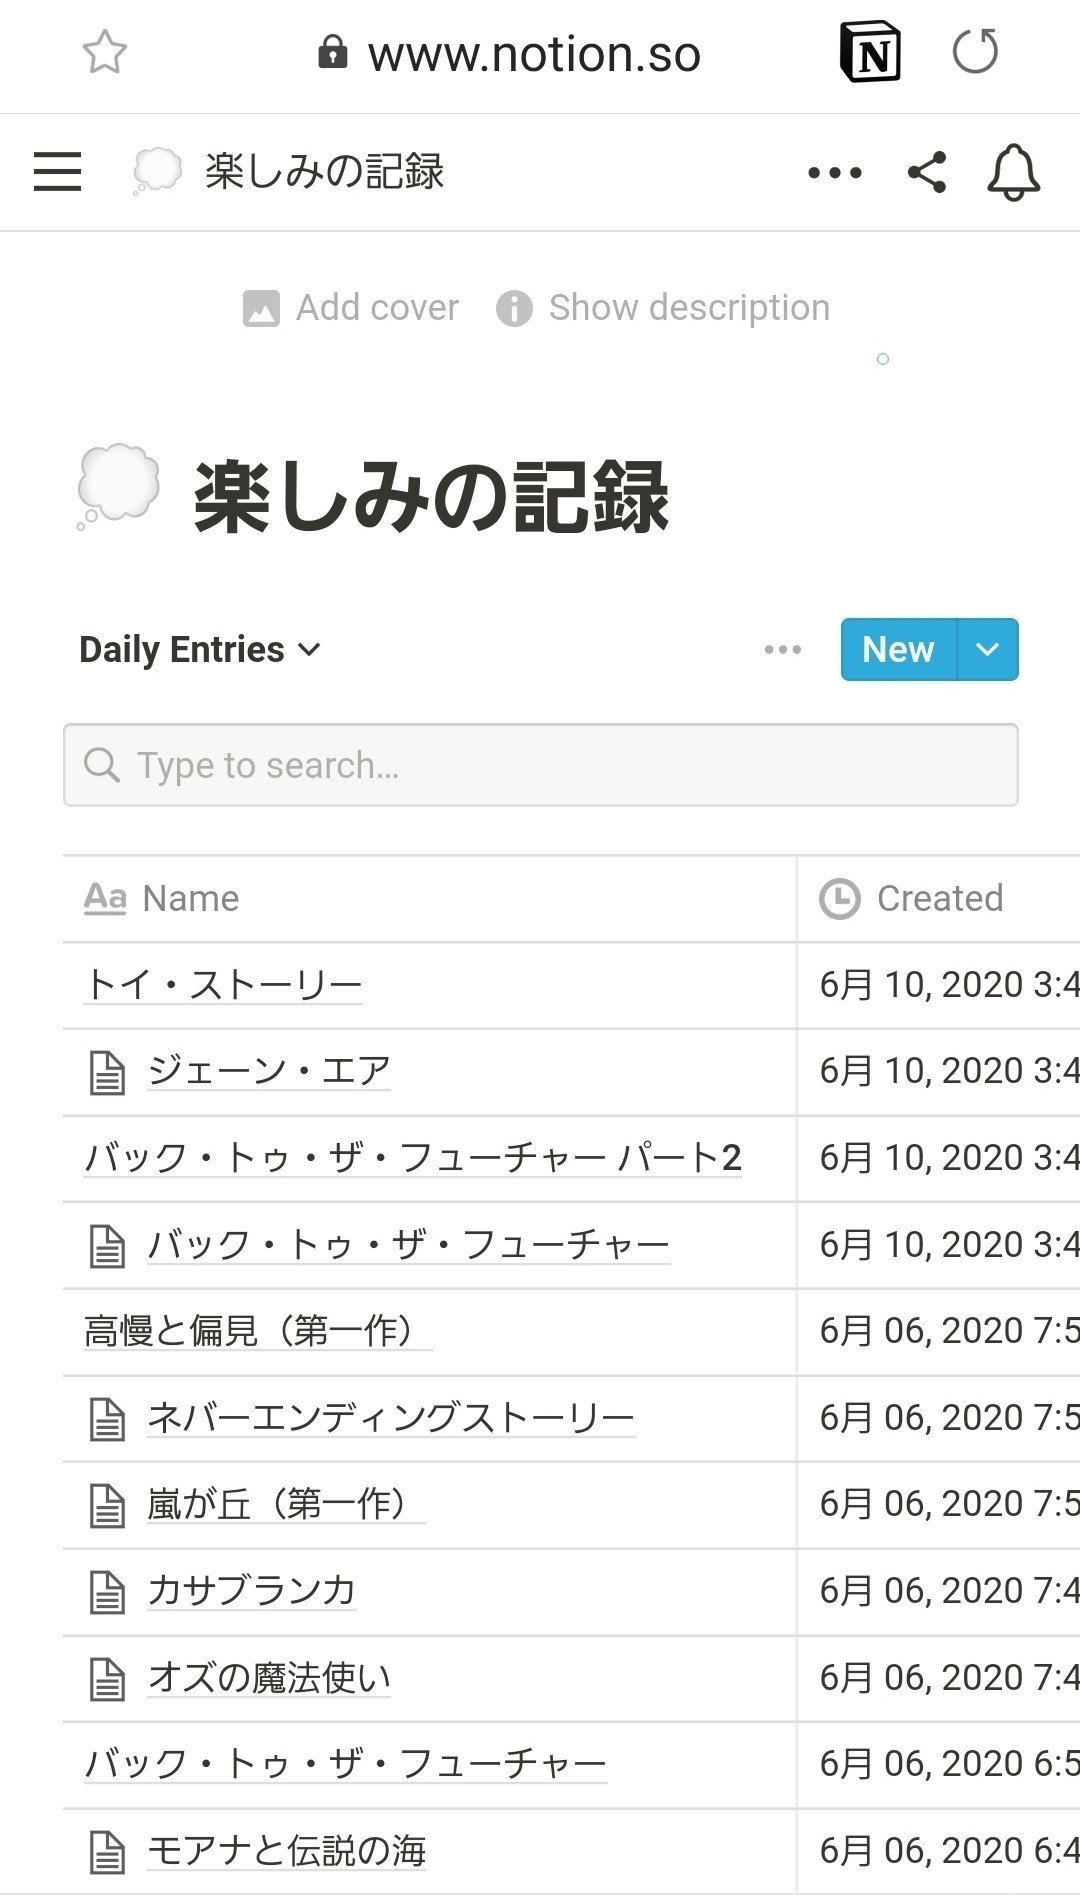The height and width of the screenshot is (1899, 1080).
Task: Open the share icon in the top bar
Action: coord(927,172)
